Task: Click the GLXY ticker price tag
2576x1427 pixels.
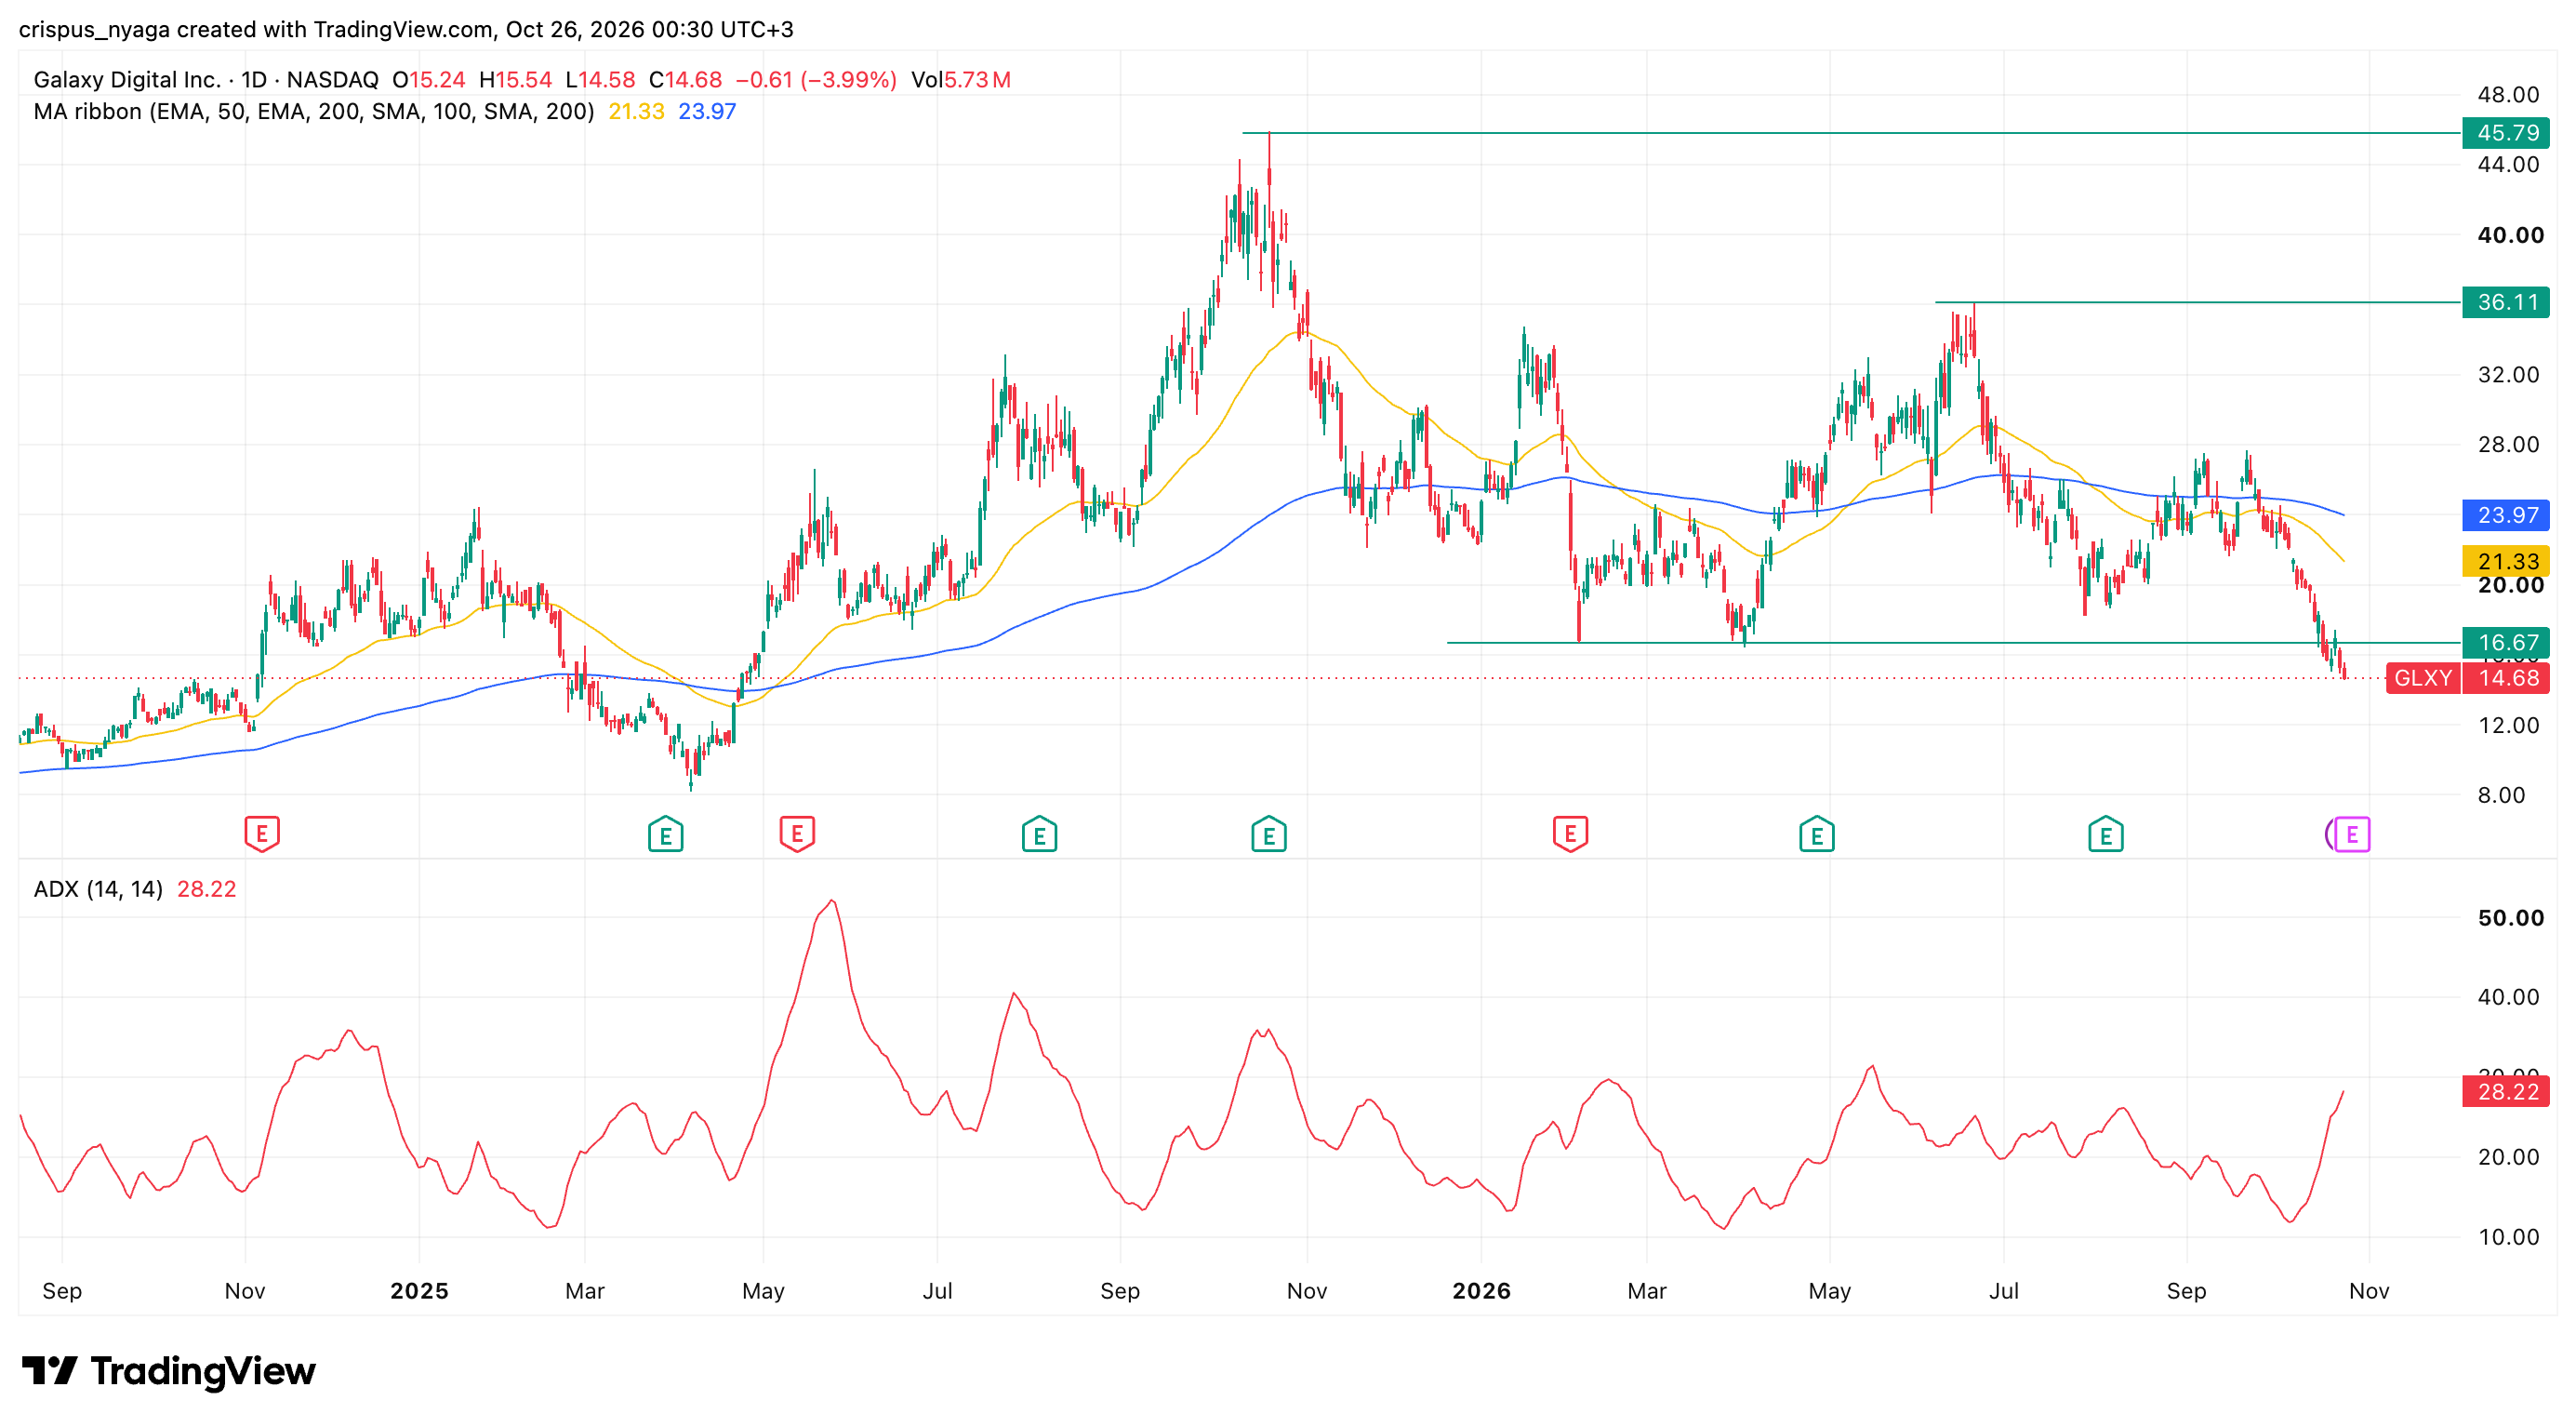Action: point(2422,678)
